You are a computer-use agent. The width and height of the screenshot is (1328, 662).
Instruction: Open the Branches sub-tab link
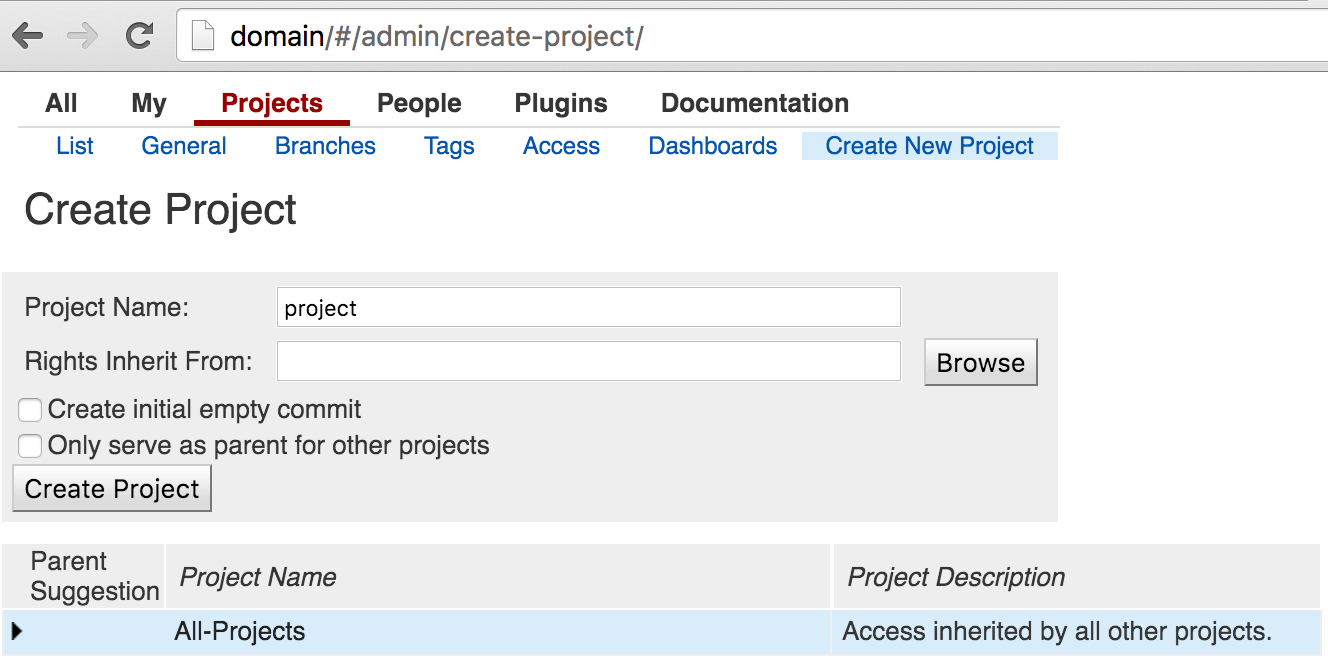coord(325,146)
